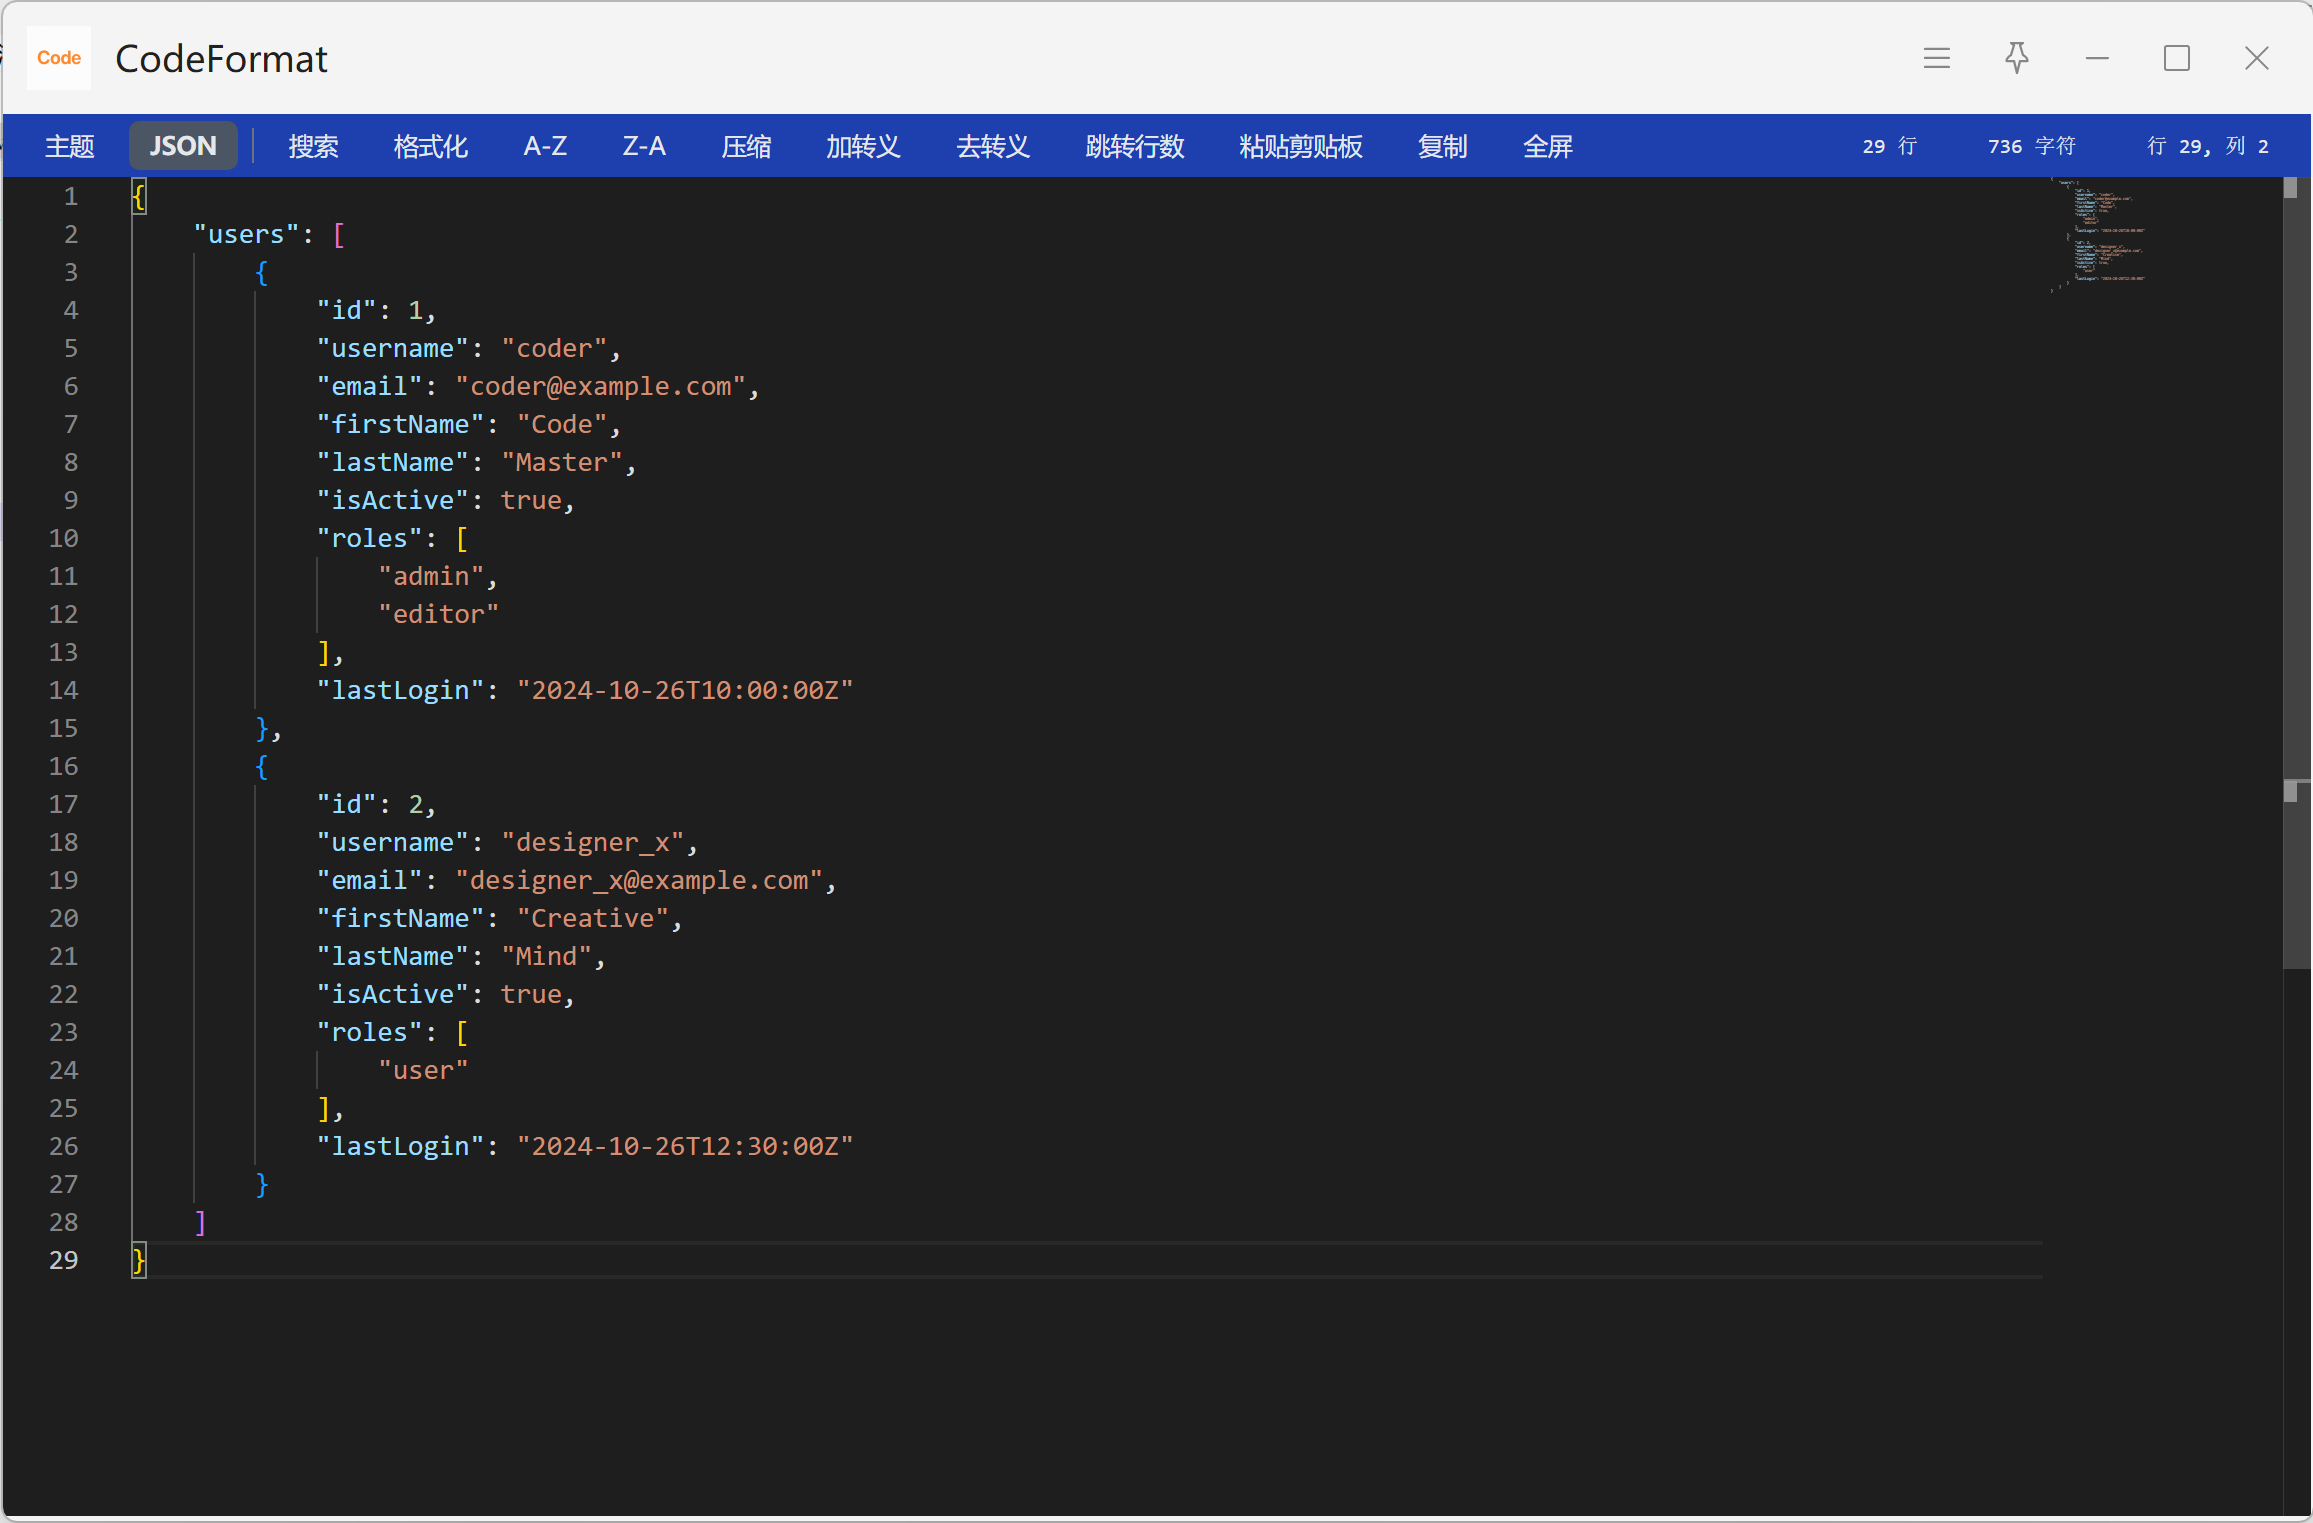Click the value "designer_x@example.com"
Image resolution: width=2313 pixels, height=1523 pixels.
(639, 880)
